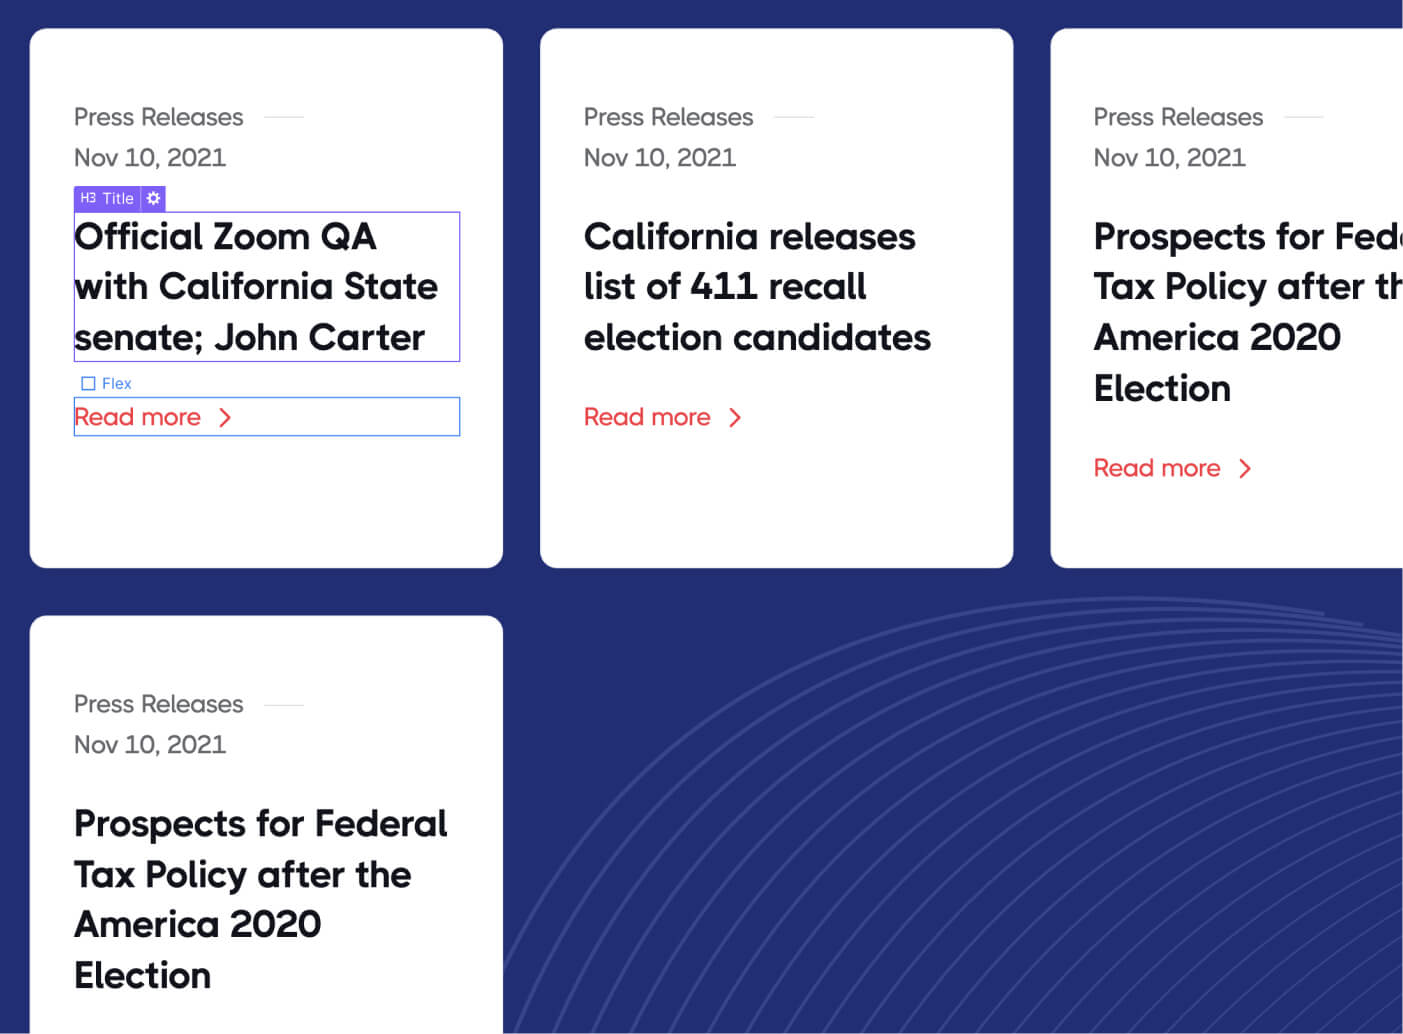Open Read more on the Official Zoom QA card
The width and height of the screenshot is (1403, 1034).
pyautogui.click(x=138, y=417)
